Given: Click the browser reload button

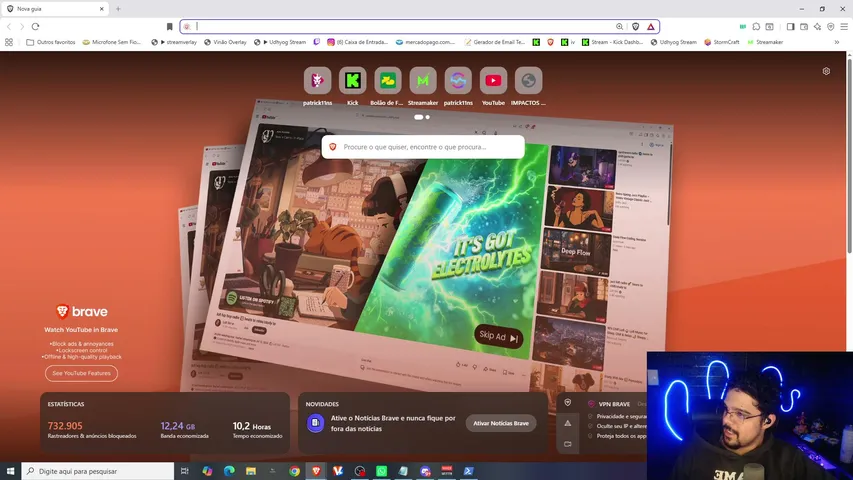Looking at the screenshot, I should click(x=35, y=27).
